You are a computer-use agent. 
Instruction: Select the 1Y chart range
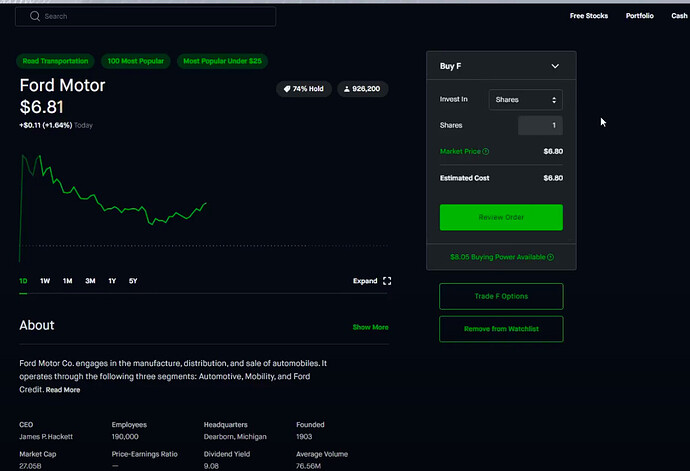[x=112, y=281]
